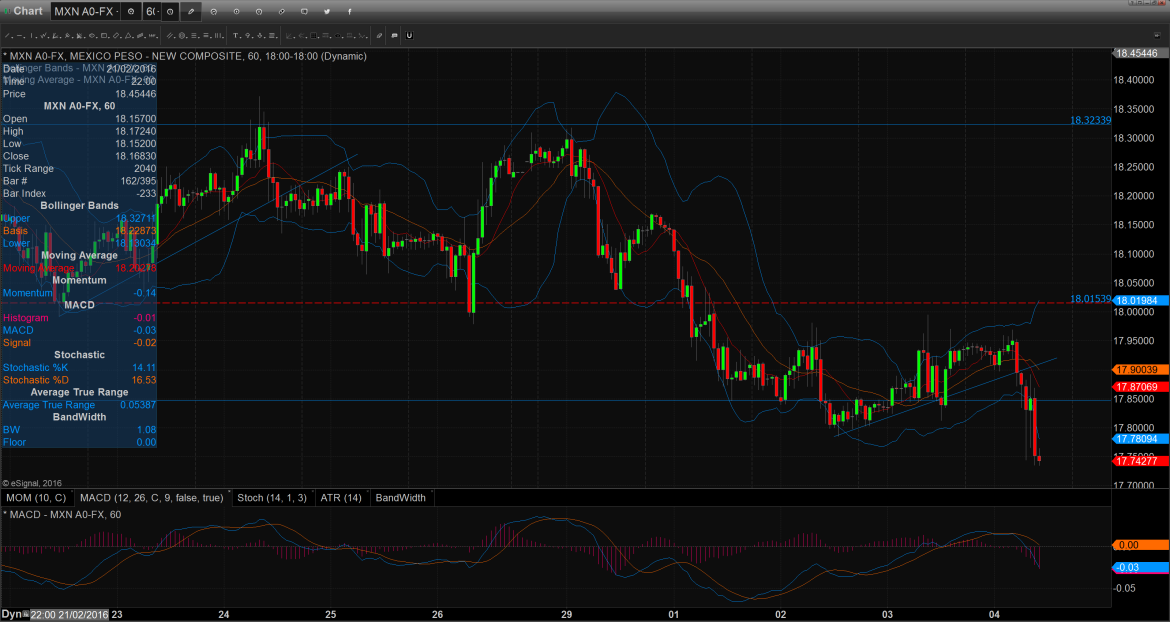Click the Floor value row
Image resolution: width=1170 pixels, height=622 pixels.
[x=79, y=442]
